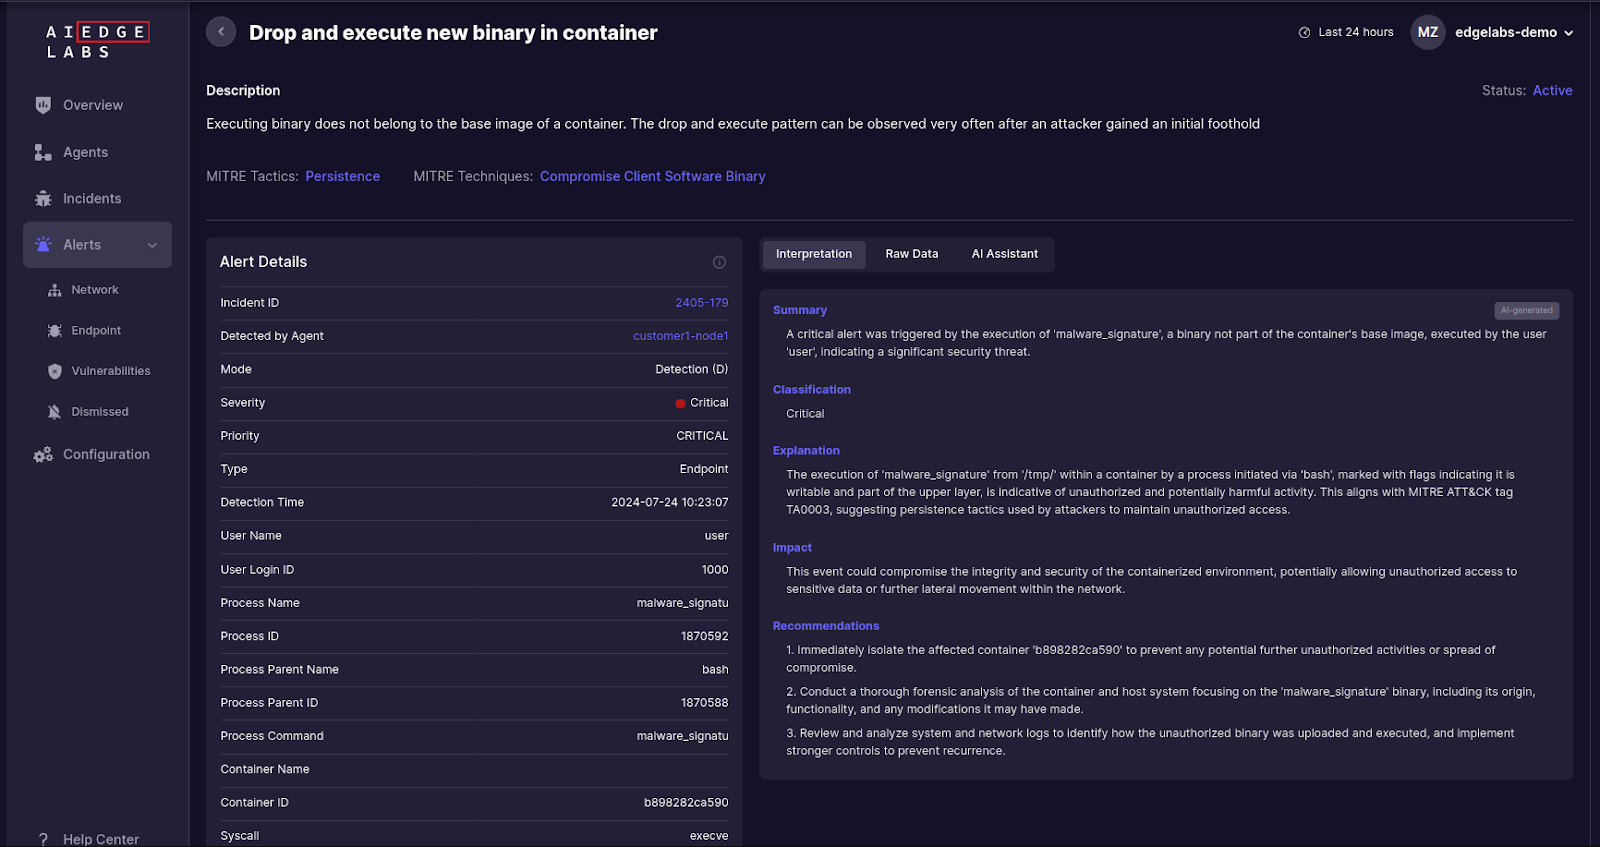
Task: Click the back arrow button
Action: pos(221,32)
